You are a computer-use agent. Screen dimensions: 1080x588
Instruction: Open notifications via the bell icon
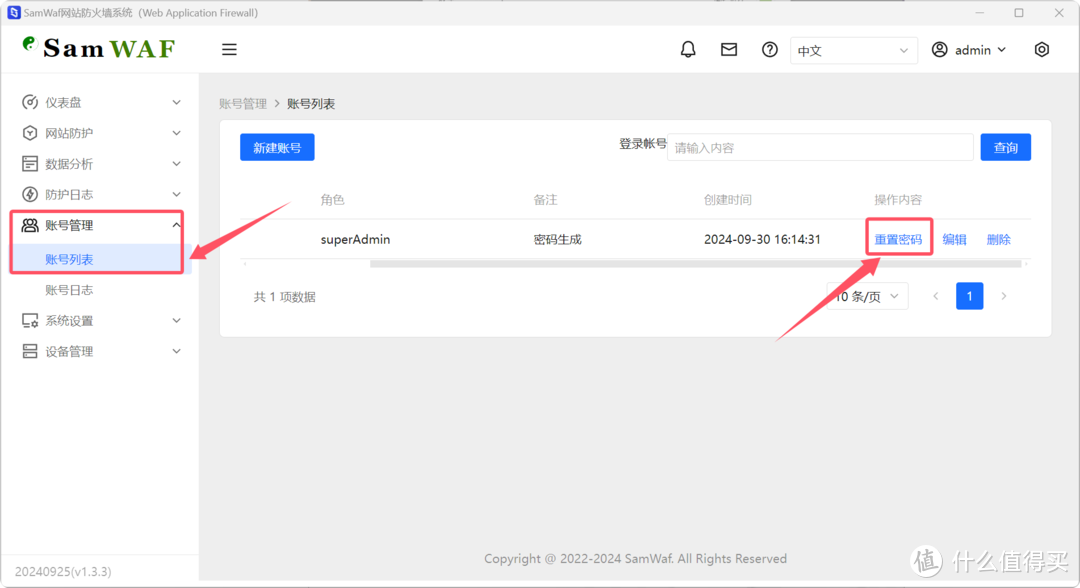pyautogui.click(x=688, y=48)
